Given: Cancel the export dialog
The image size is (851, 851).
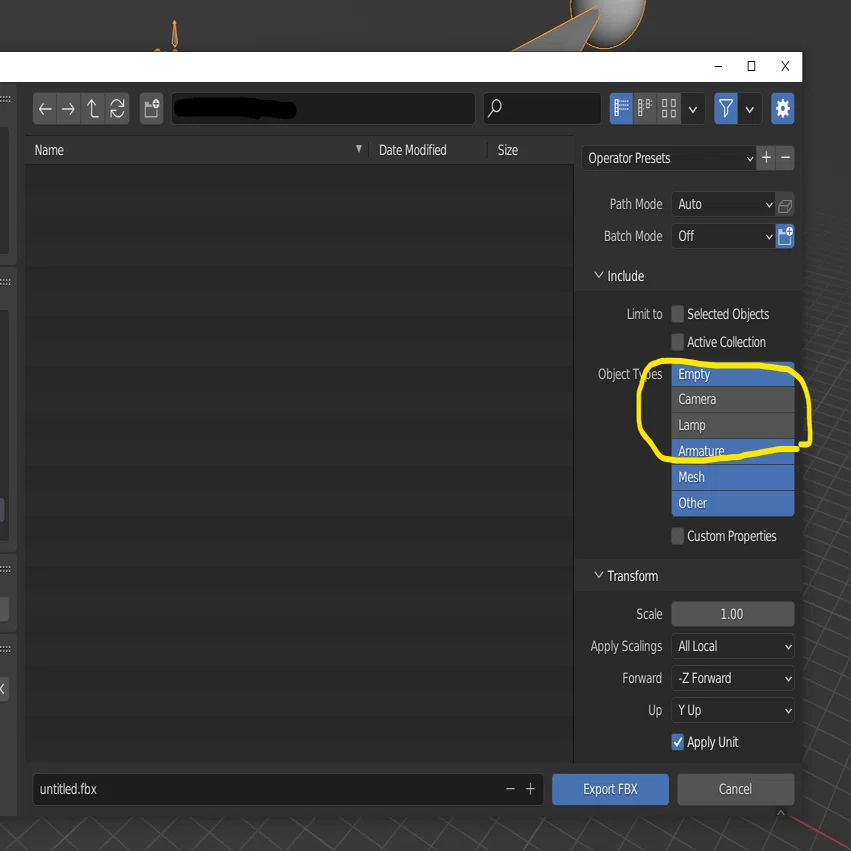Looking at the screenshot, I should click(x=735, y=789).
